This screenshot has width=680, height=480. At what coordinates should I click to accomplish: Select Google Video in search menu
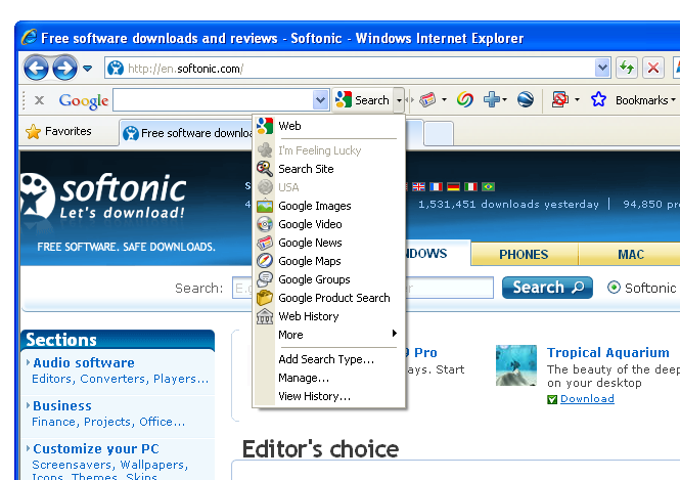click(329, 224)
